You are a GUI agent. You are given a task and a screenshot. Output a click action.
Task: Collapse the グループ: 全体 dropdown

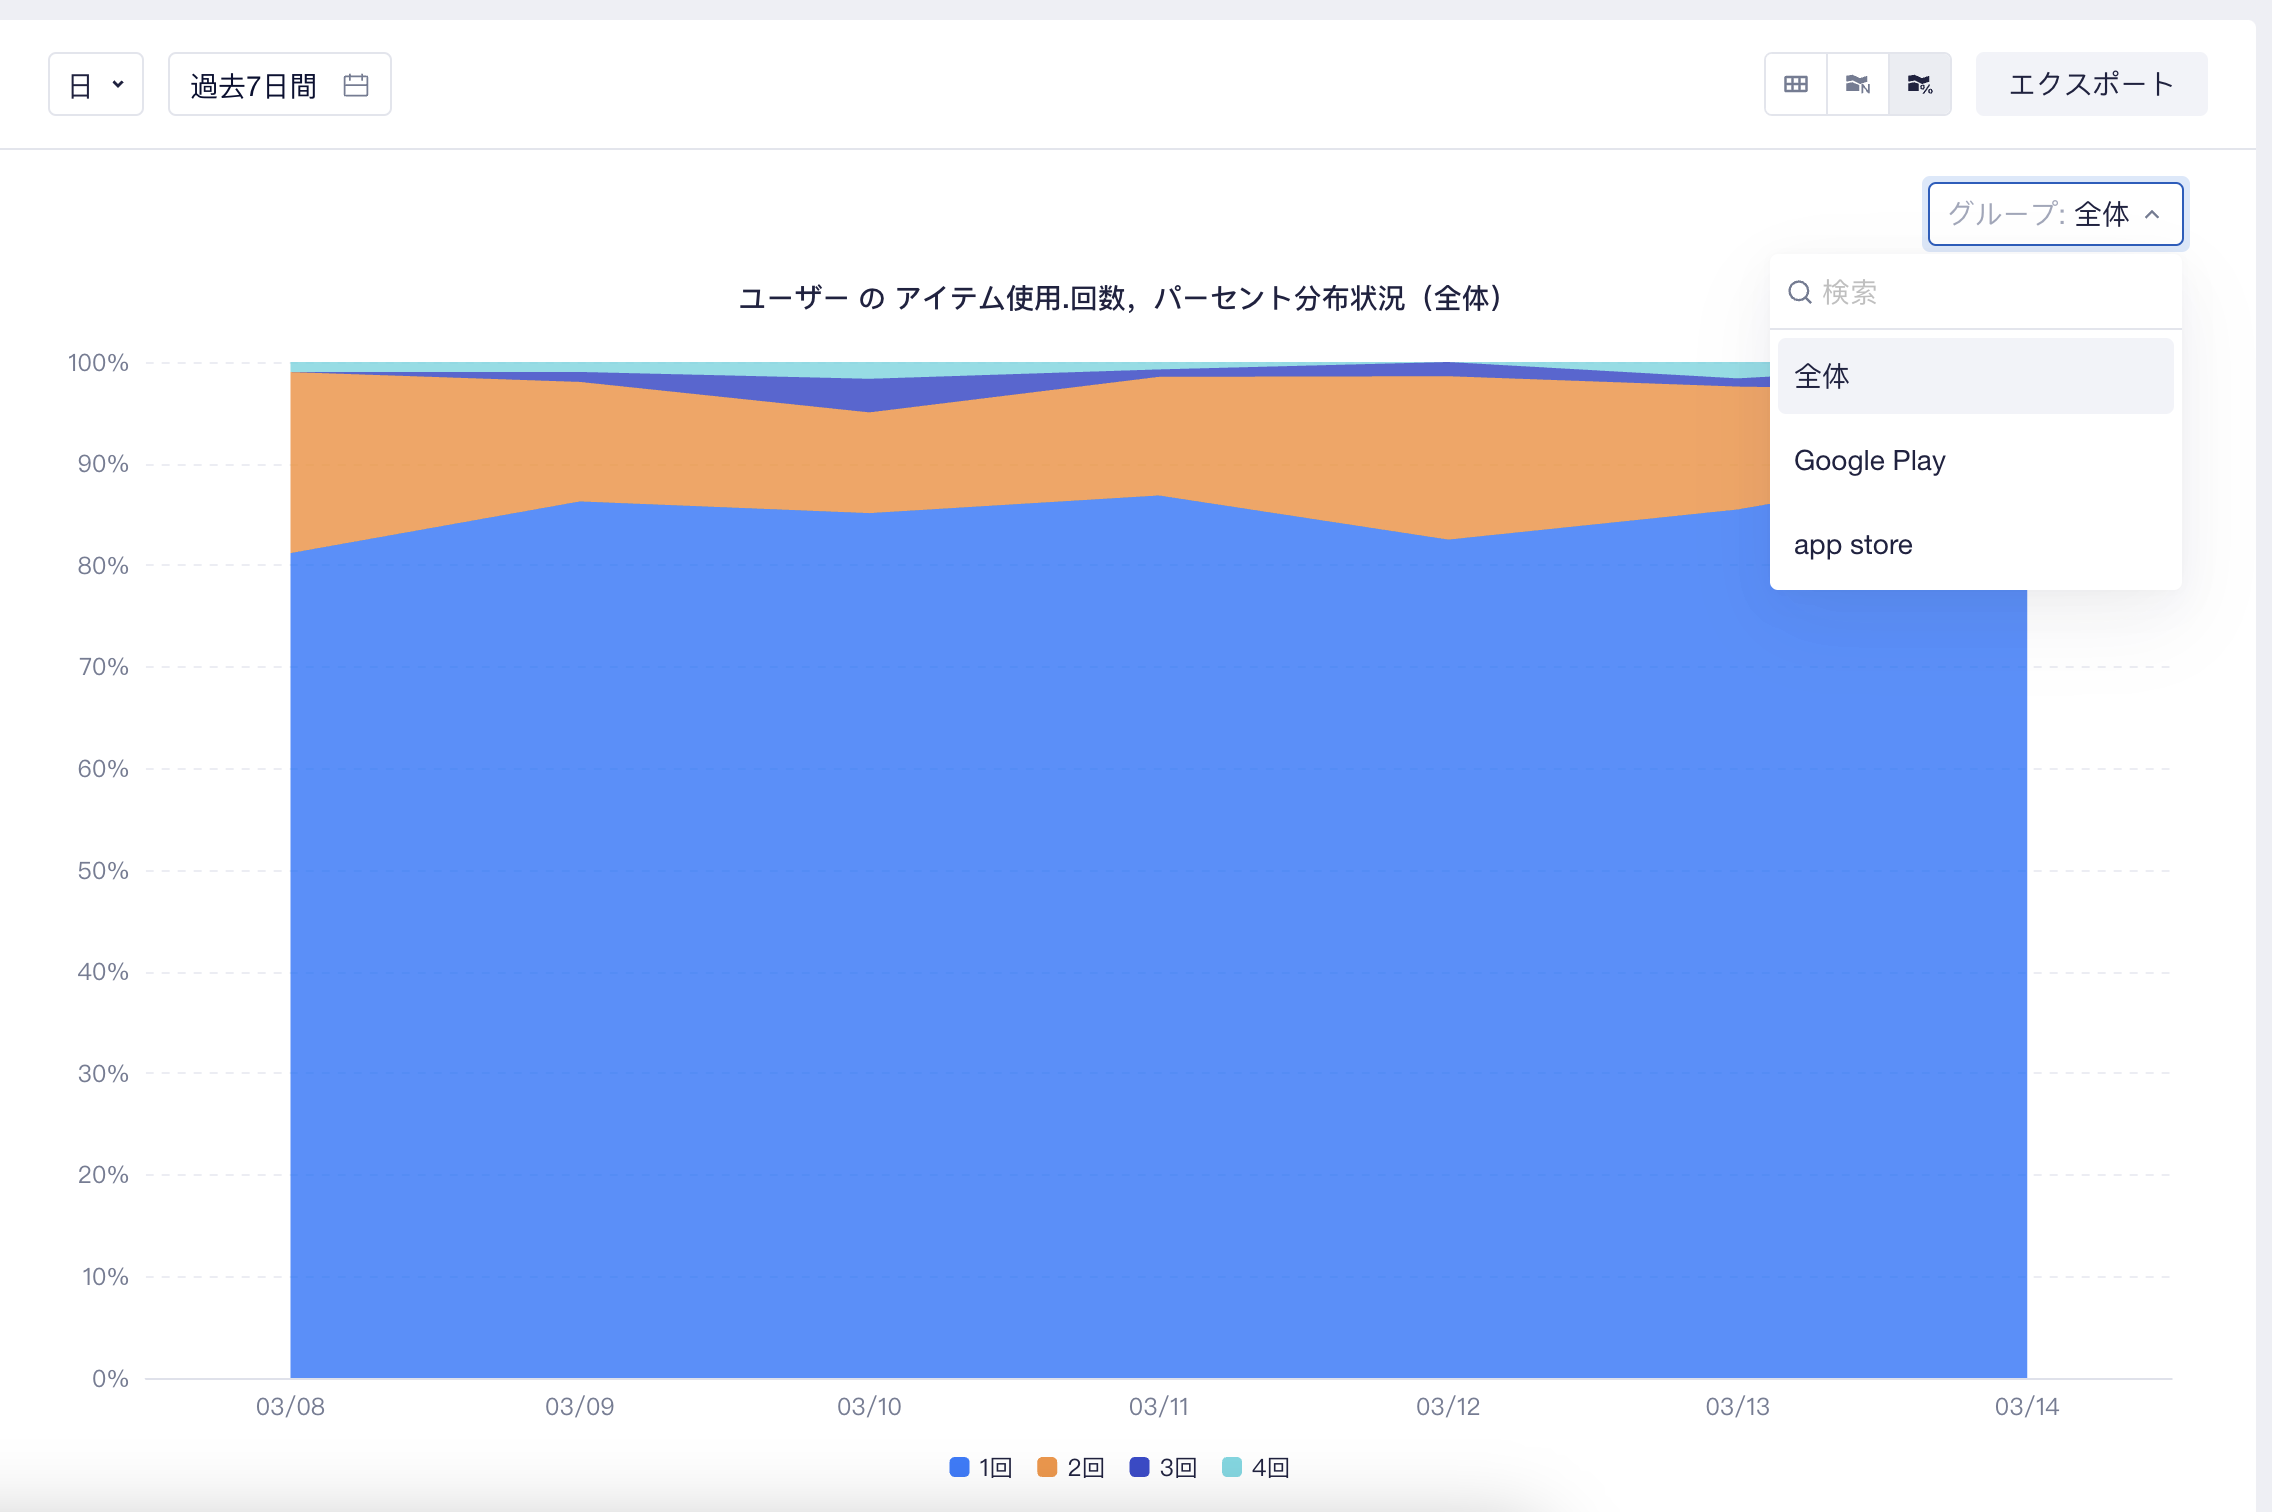click(2055, 214)
